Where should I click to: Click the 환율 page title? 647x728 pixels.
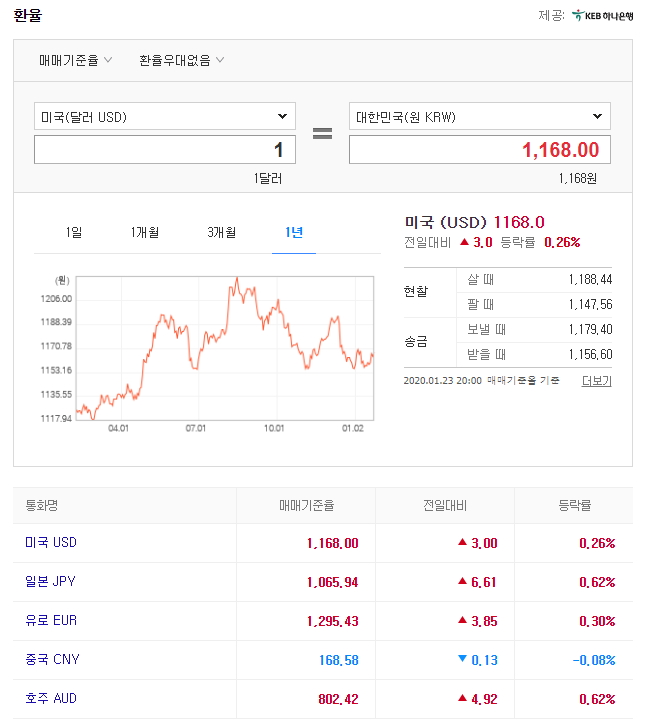coord(27,15)
